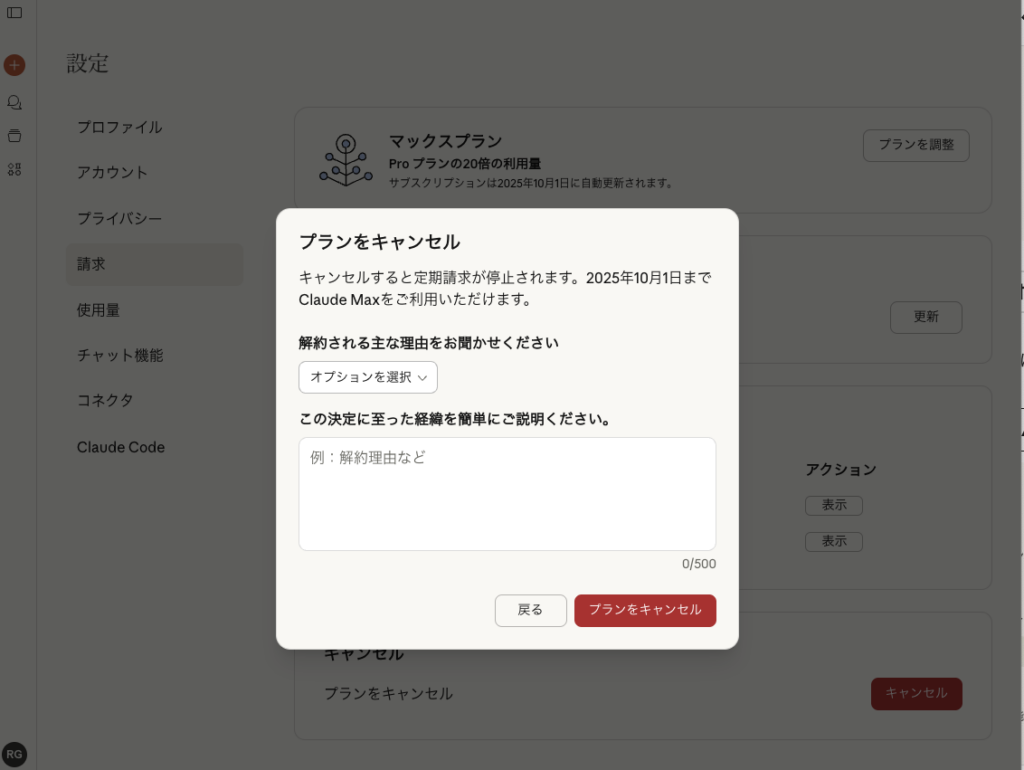Image resolution: width=1024 pixels, height=770 pixels.
Task: Click the 更新 button
Action: tap(925, 317)
